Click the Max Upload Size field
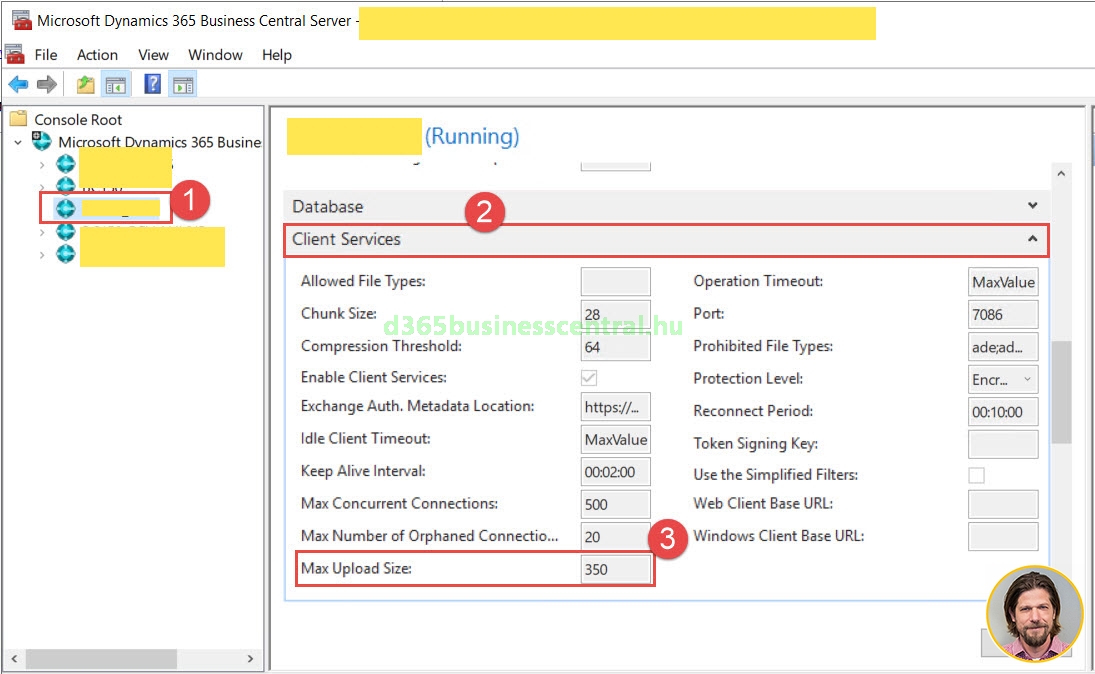 (615, 569)
